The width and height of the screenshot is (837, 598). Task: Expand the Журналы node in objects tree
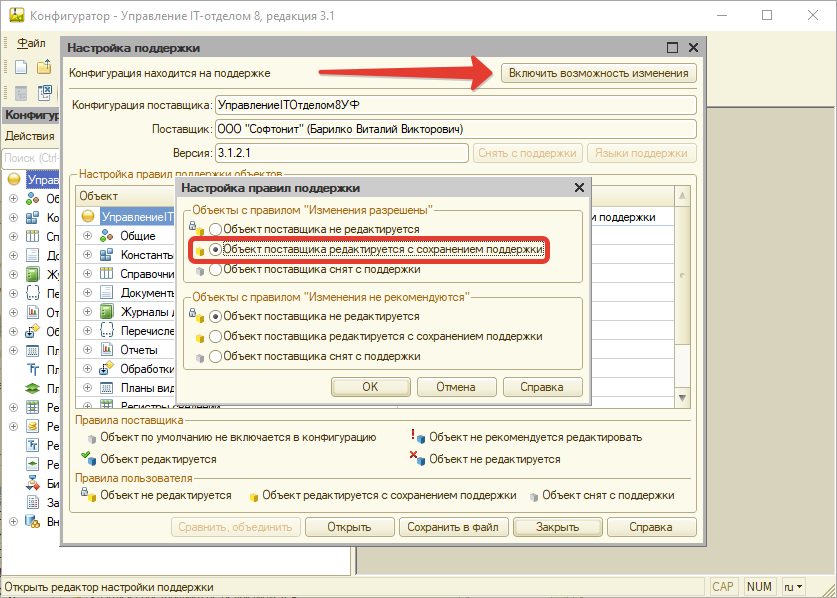tap(86, 312)
